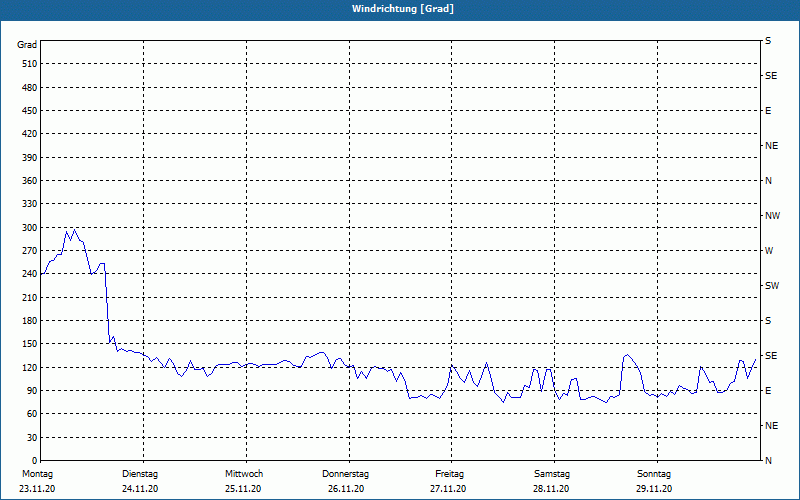Click the 30 degree axis value
The image size is (800, 500).
point(32,437)
